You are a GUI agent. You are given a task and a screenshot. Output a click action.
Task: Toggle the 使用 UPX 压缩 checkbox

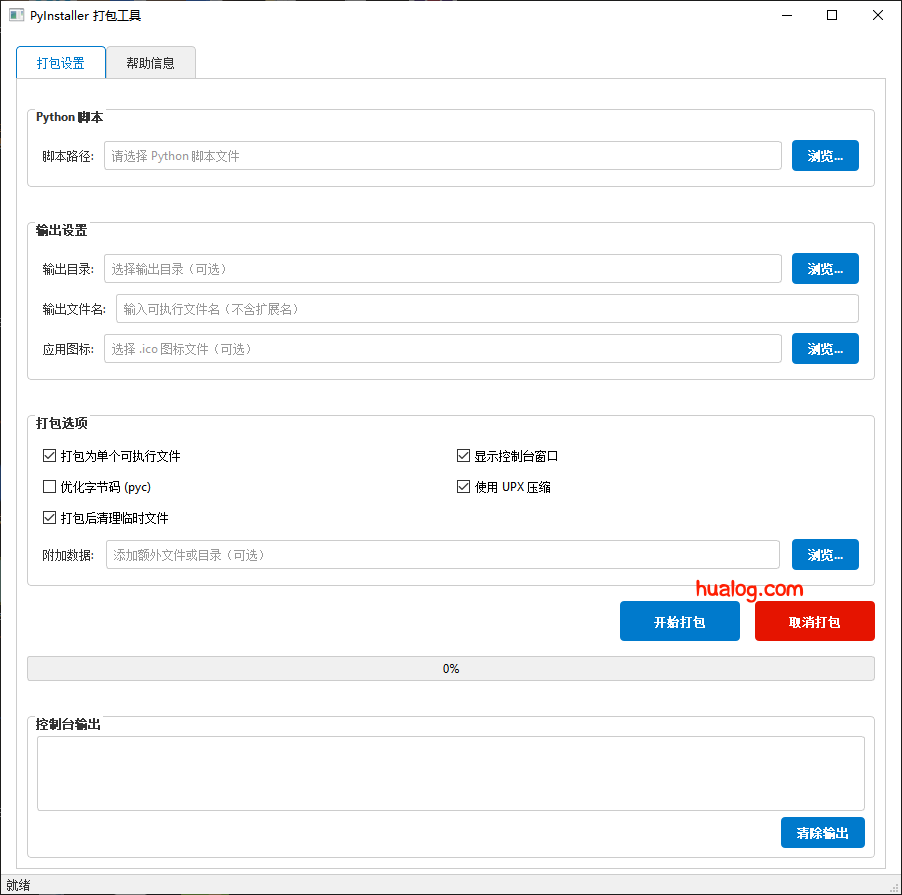[x=463, y=486]
